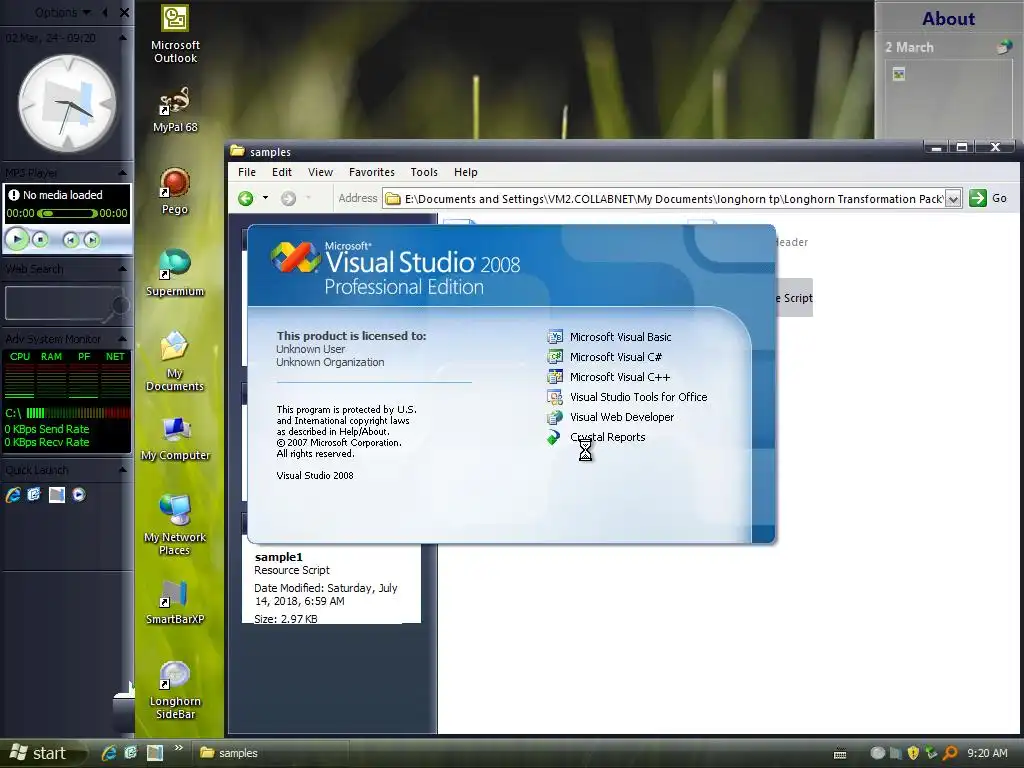1024x768 pixels.
Task: Click the green Back arrow in samples window
Action: coord(246,199)
